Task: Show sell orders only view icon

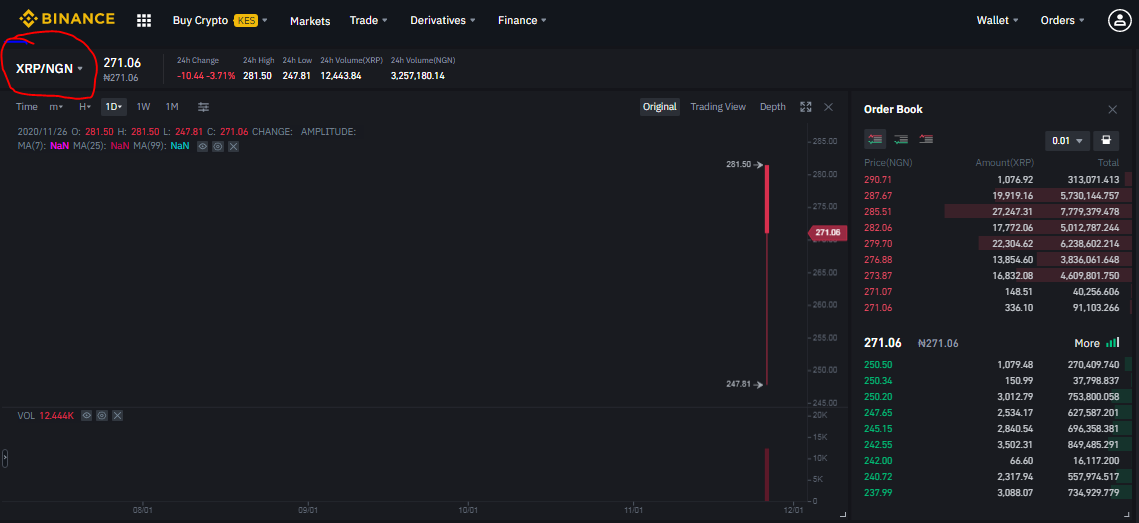Action: coord(926,139)
